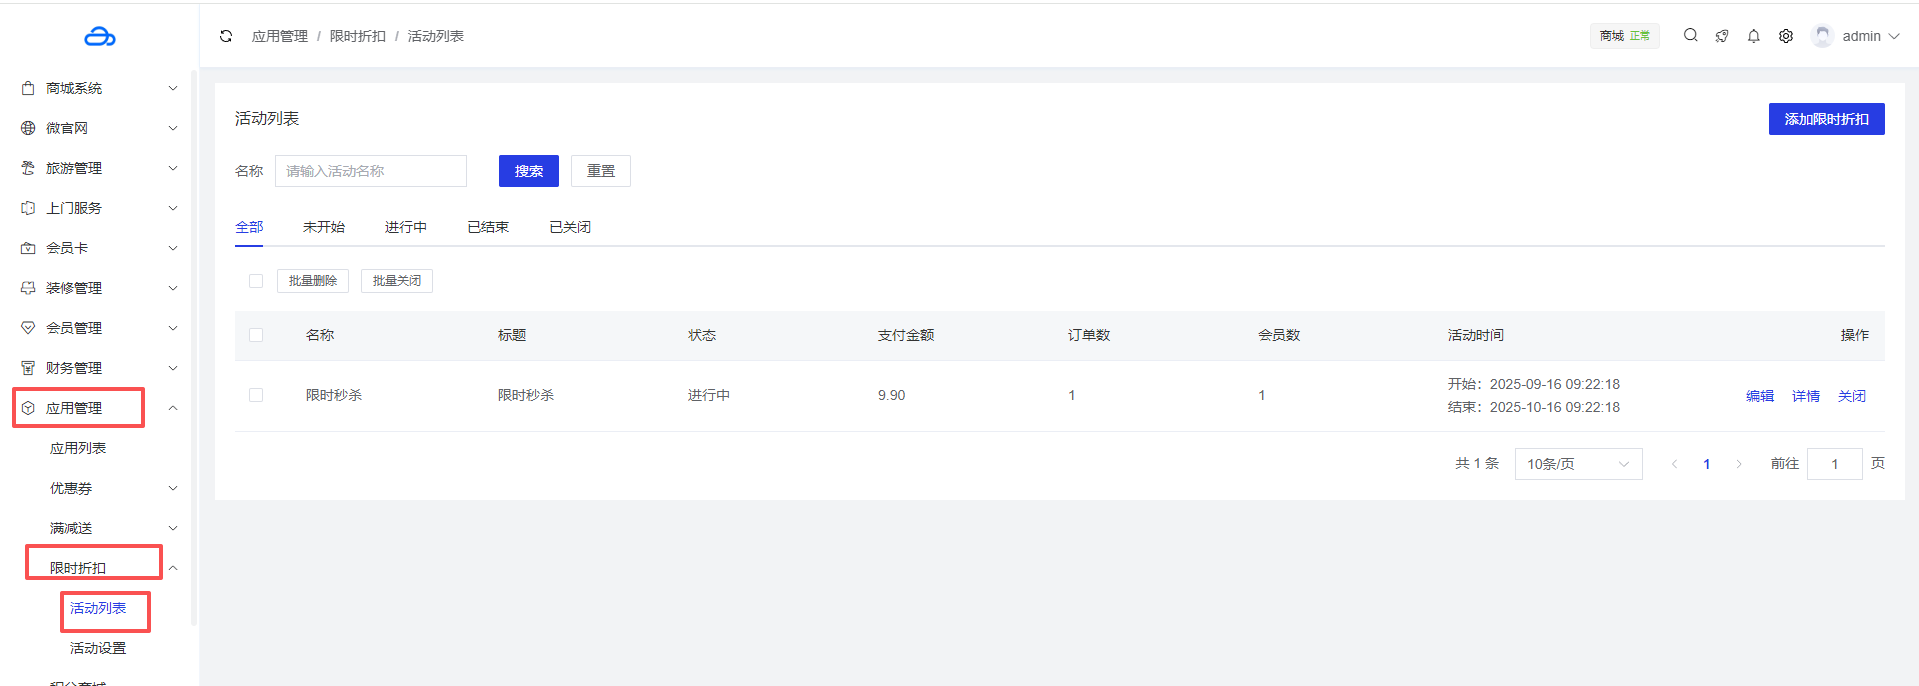Toggle the table header select-all checkbox
The height and width of the screenshot is (686, 1919).
(x=256, y=335)
